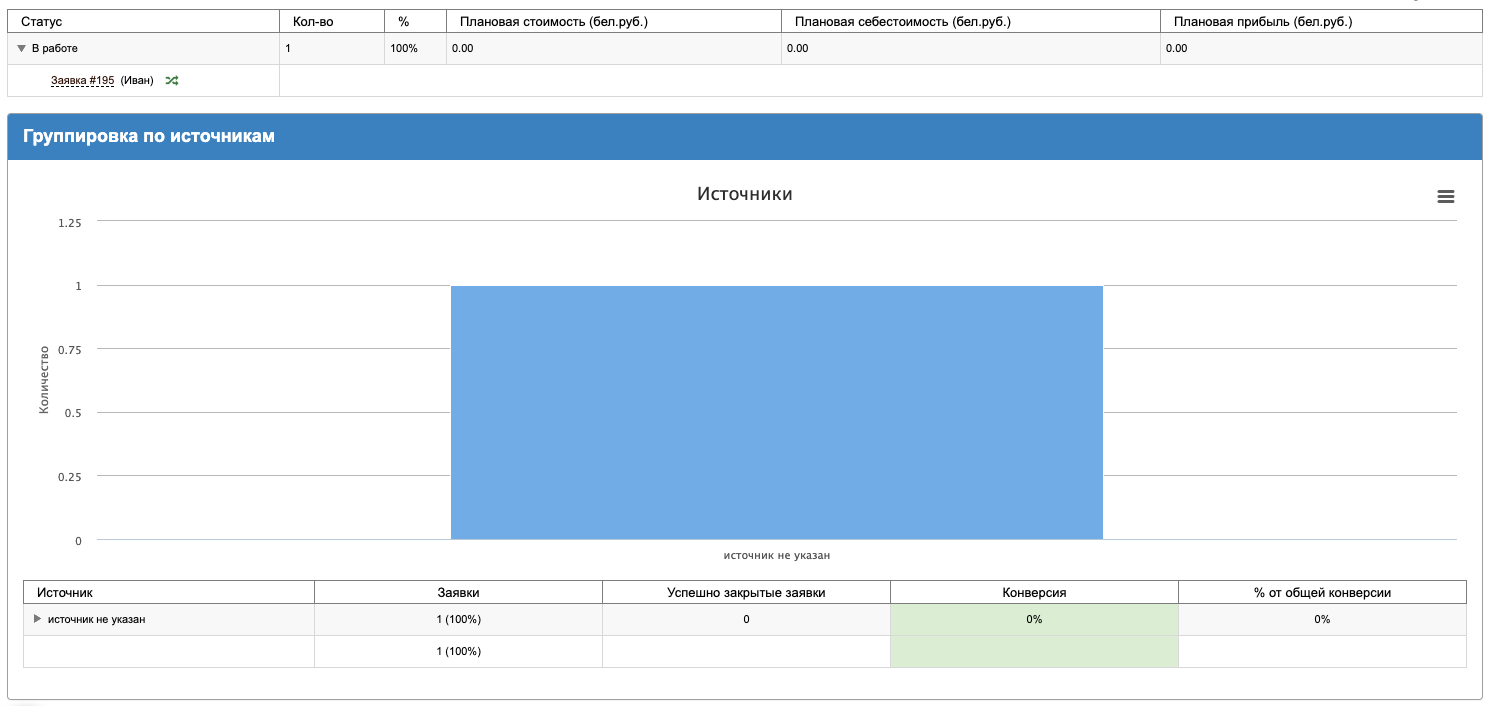Expand the источник не указан table row
The width and height of the screenshot is (1490, 706).
(x=38, y=619)
